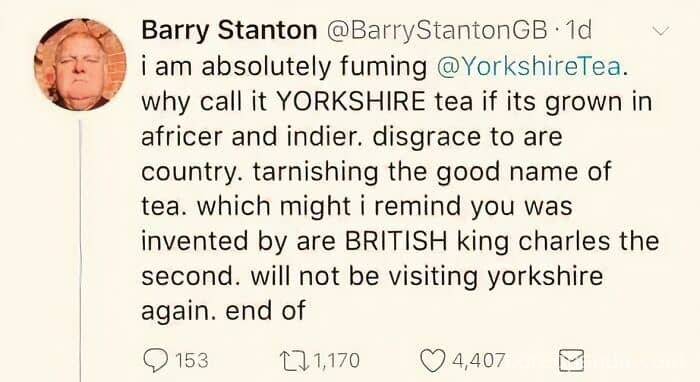Visit the @BarryStantonGB handle
This screenshot has width=700, height=382.
(x=437, y=30)
